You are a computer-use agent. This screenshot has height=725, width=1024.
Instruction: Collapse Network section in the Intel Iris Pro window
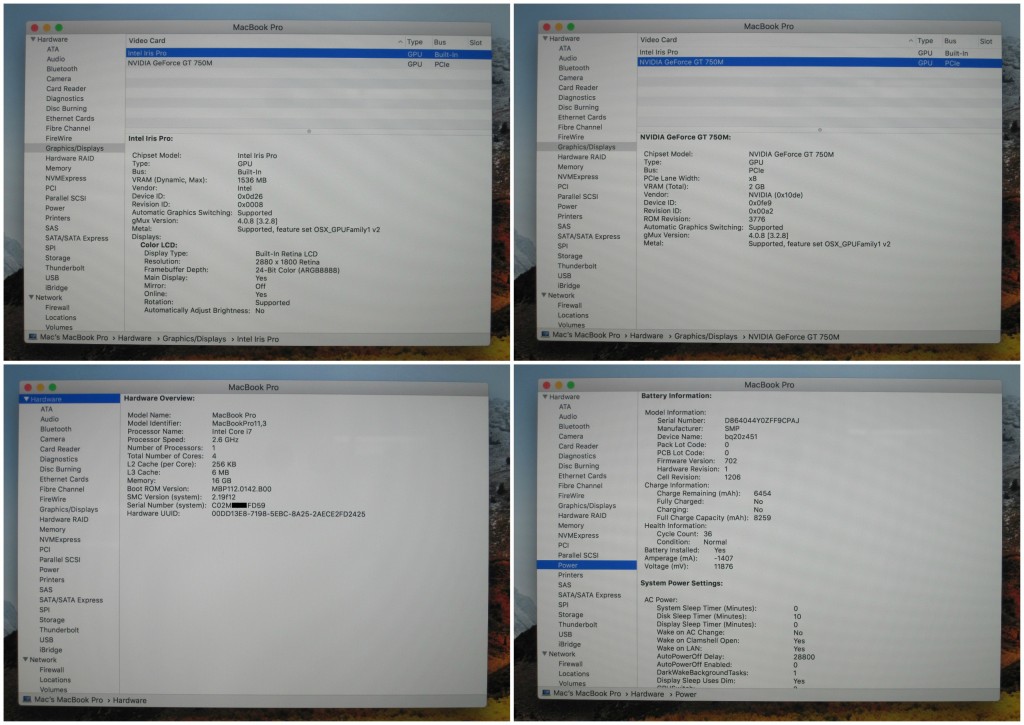31,297
